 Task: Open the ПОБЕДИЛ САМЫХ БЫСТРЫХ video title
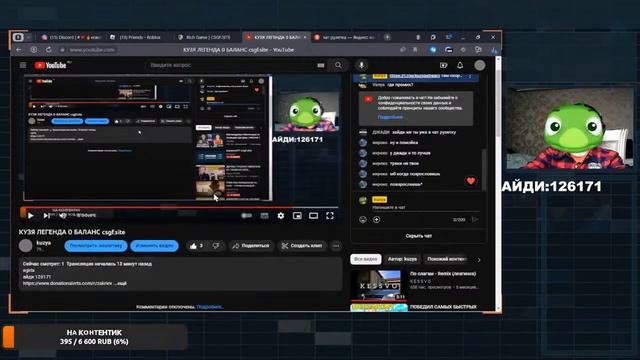tap(443, 307)
